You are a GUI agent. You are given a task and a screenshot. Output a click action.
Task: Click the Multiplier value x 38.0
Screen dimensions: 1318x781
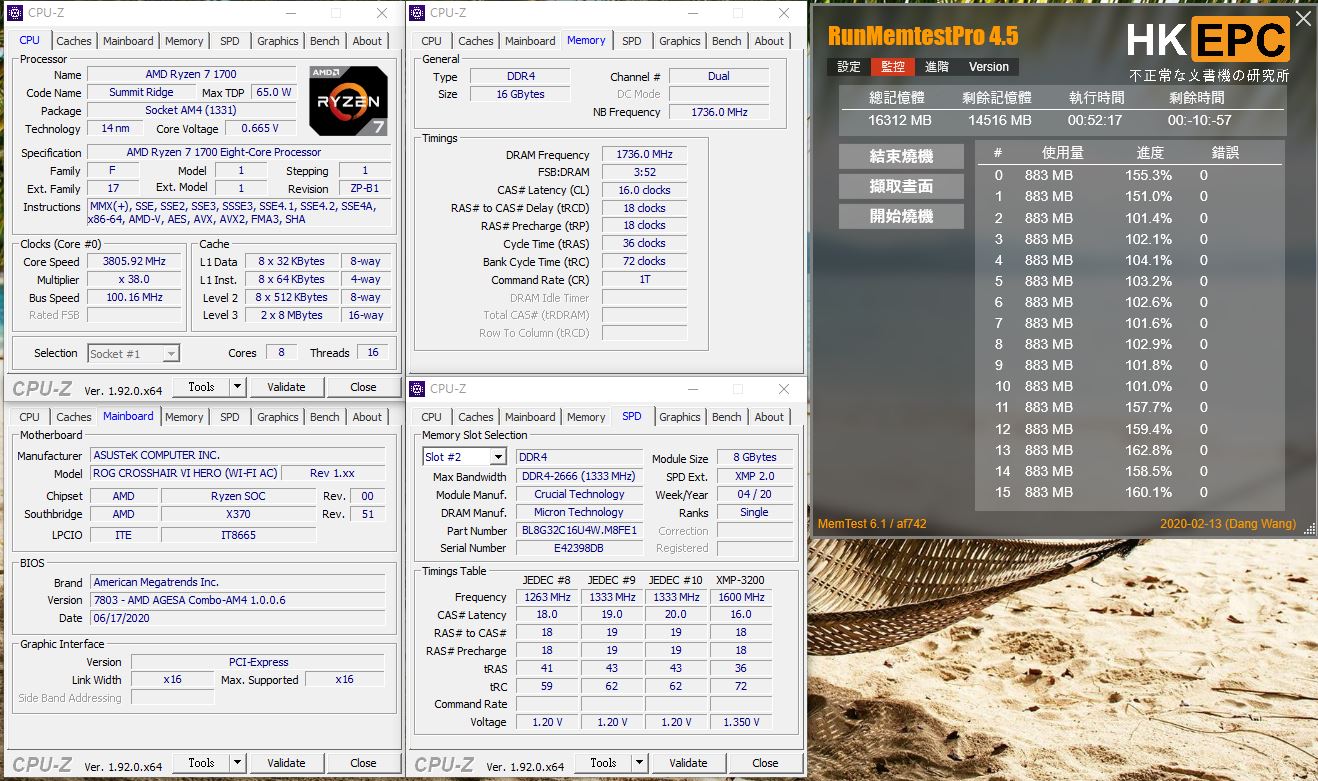tap(134, 280)
